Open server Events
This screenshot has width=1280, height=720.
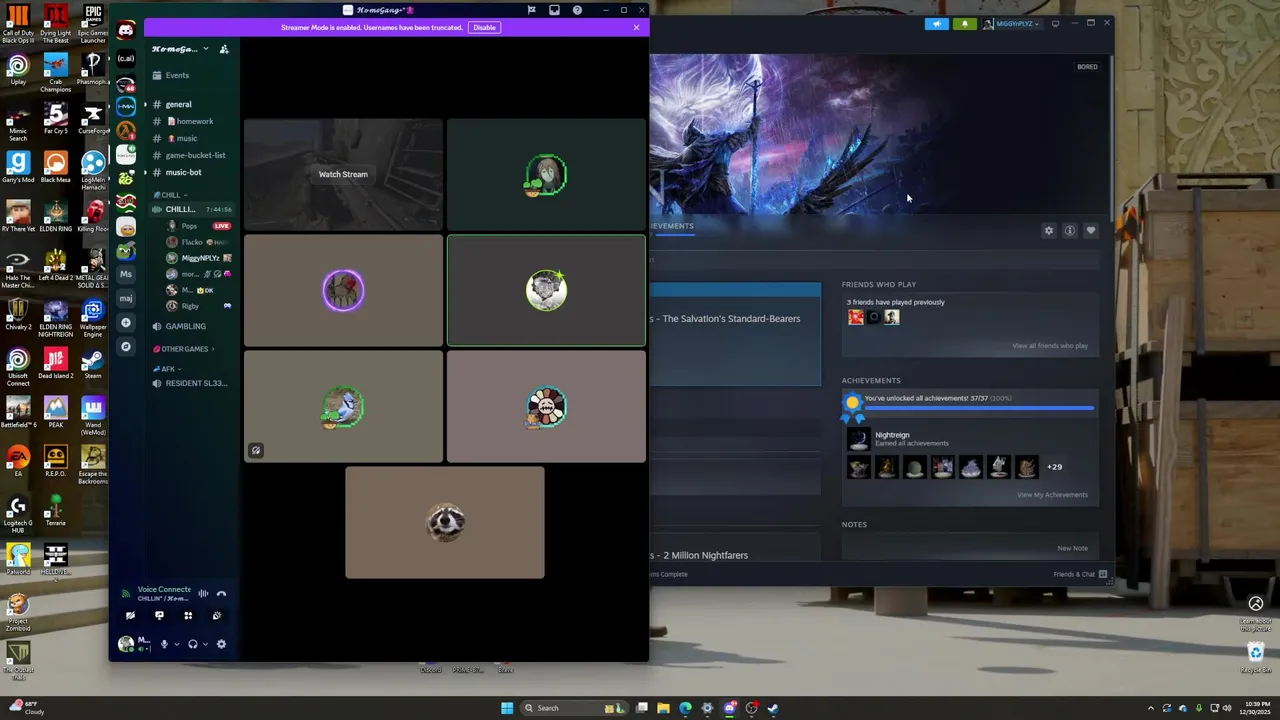190,75
